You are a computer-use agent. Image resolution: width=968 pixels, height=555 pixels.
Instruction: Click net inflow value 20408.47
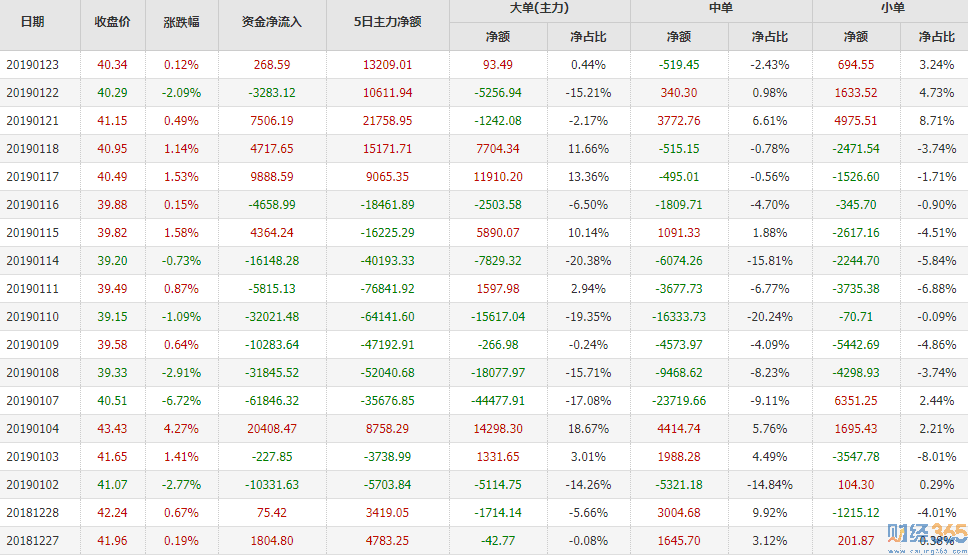[272, 428]
